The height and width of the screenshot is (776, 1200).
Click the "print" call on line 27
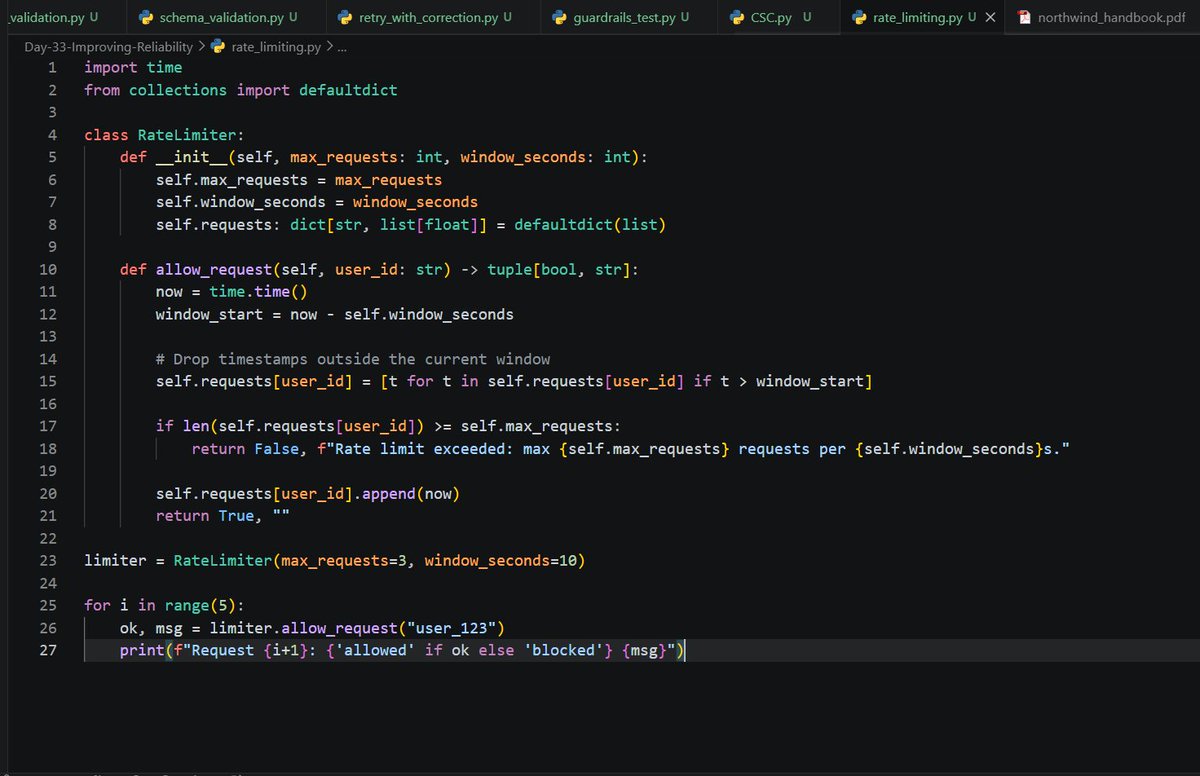tap(142, 650)
